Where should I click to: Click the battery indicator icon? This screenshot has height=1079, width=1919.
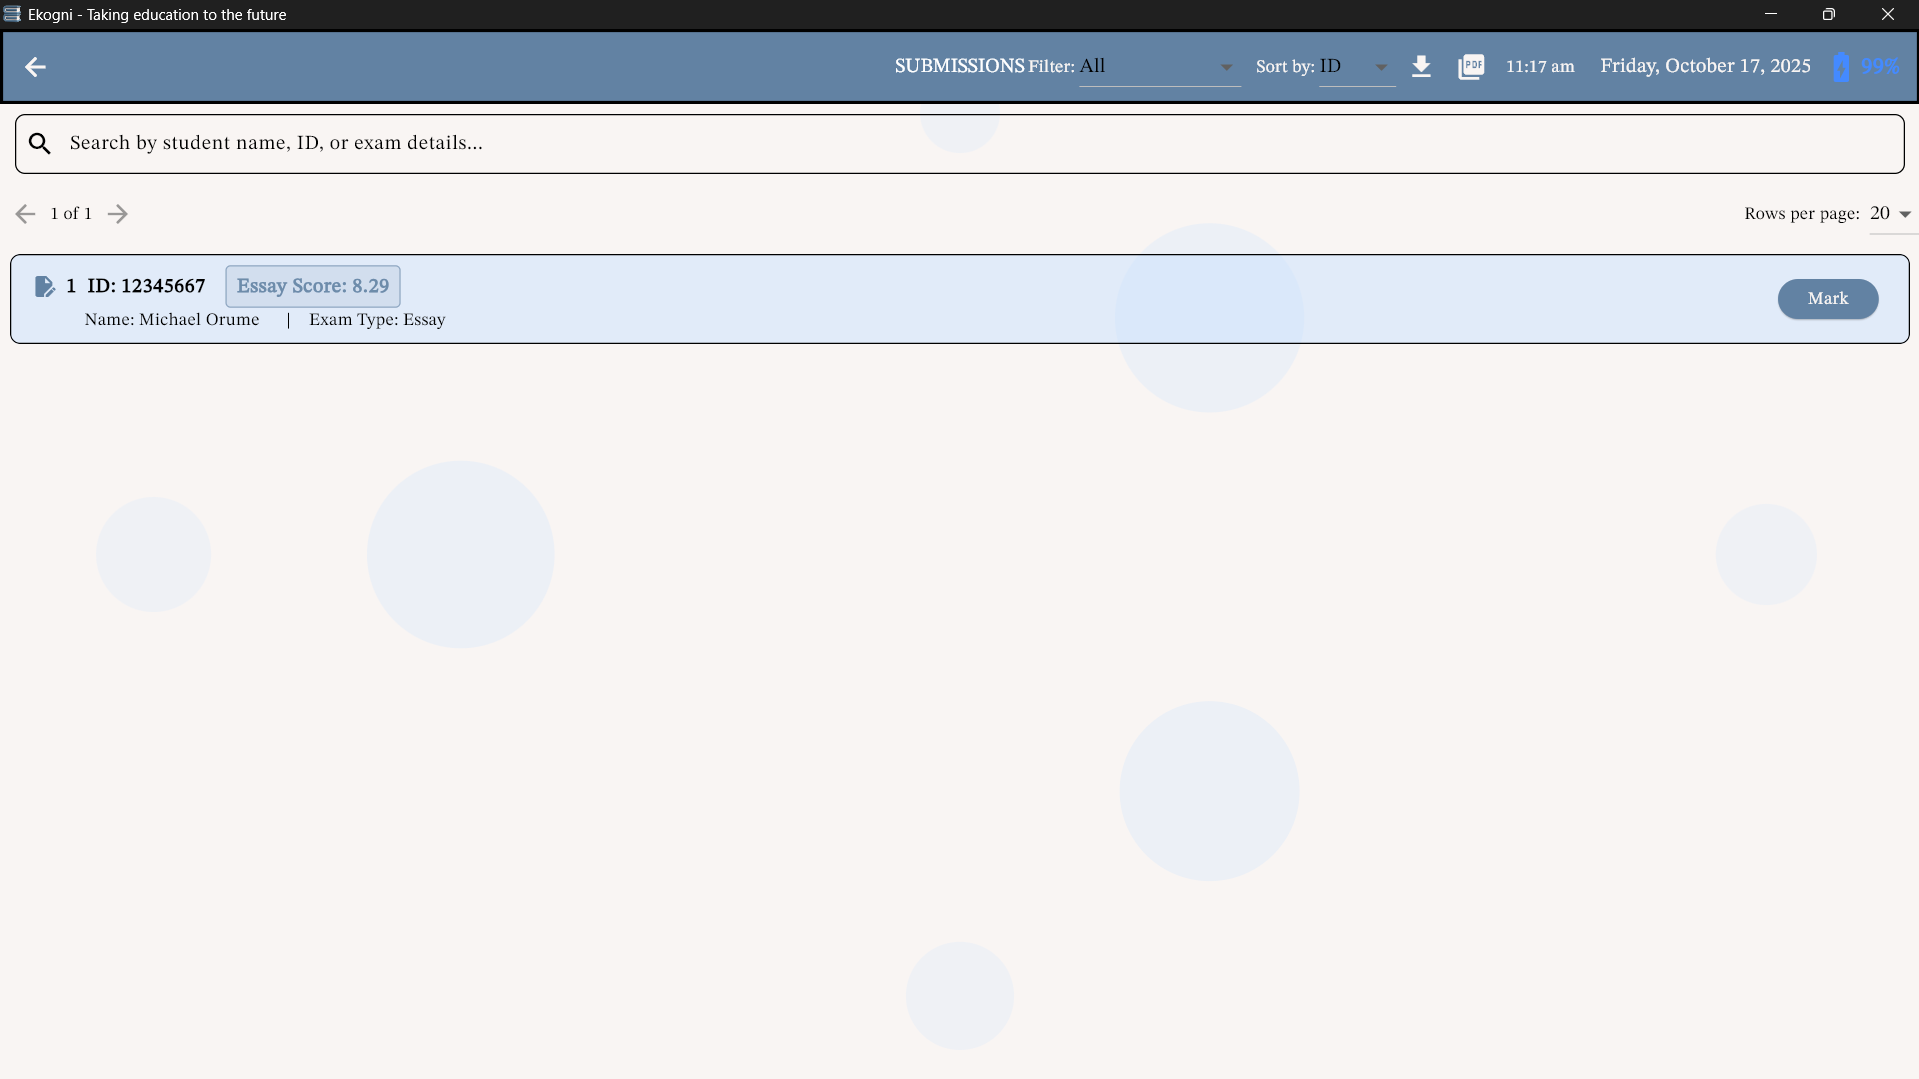coord(1842,66)
